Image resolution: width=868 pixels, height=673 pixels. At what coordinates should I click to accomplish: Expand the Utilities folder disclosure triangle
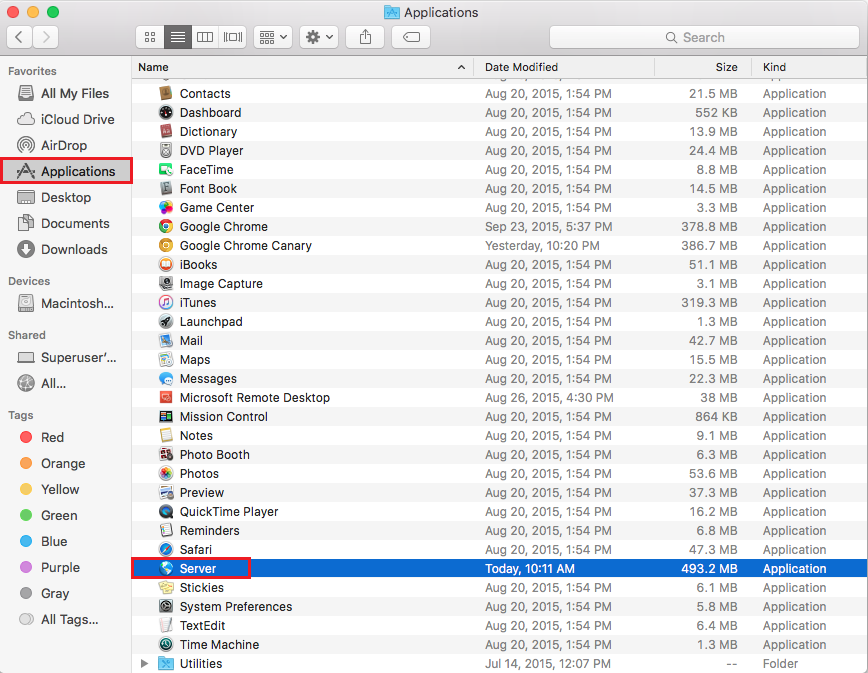(145, 664)
